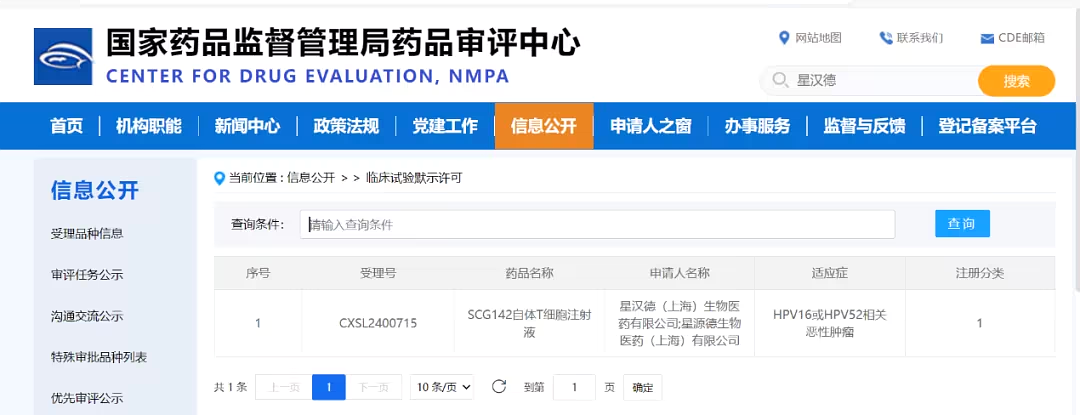Click the 下一页 button

coord(373,387)
